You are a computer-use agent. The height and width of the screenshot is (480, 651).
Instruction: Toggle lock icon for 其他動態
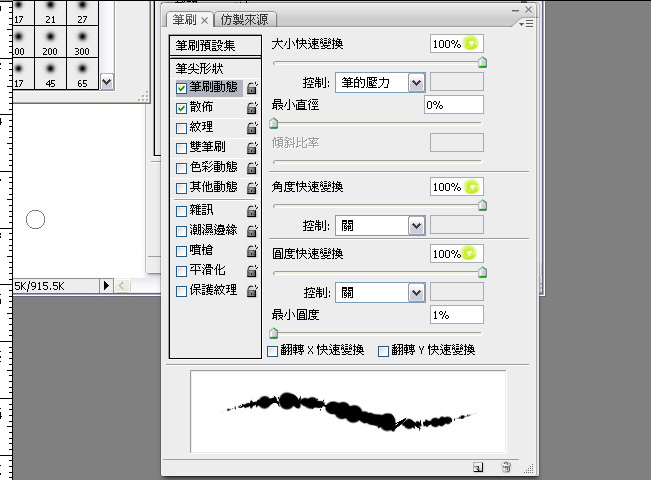click(252, 188)
